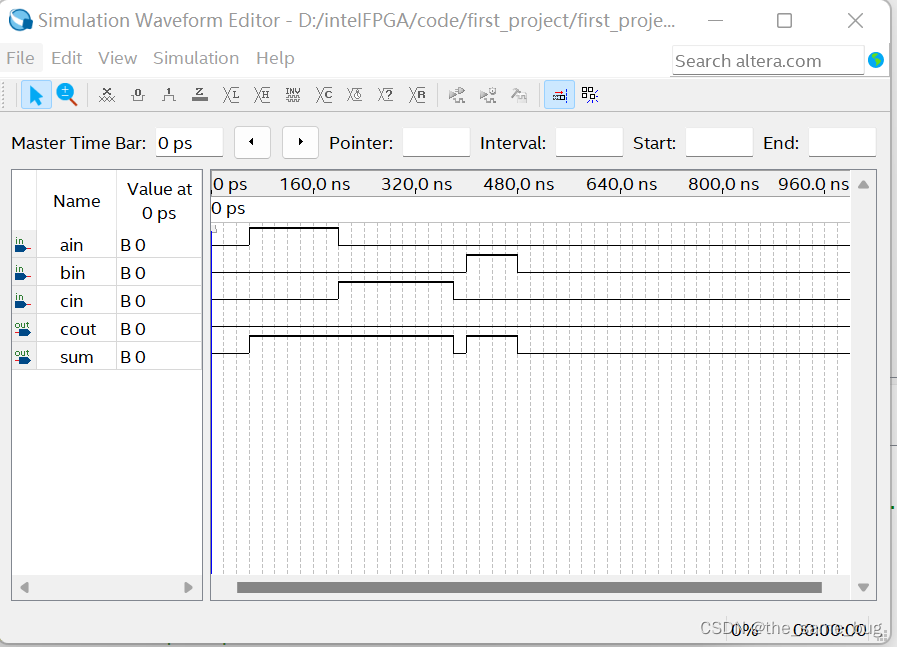The height and width of the screenshot is (647, 897).
Task: Open Overwrite Clock tool
Action: (355, 95)
